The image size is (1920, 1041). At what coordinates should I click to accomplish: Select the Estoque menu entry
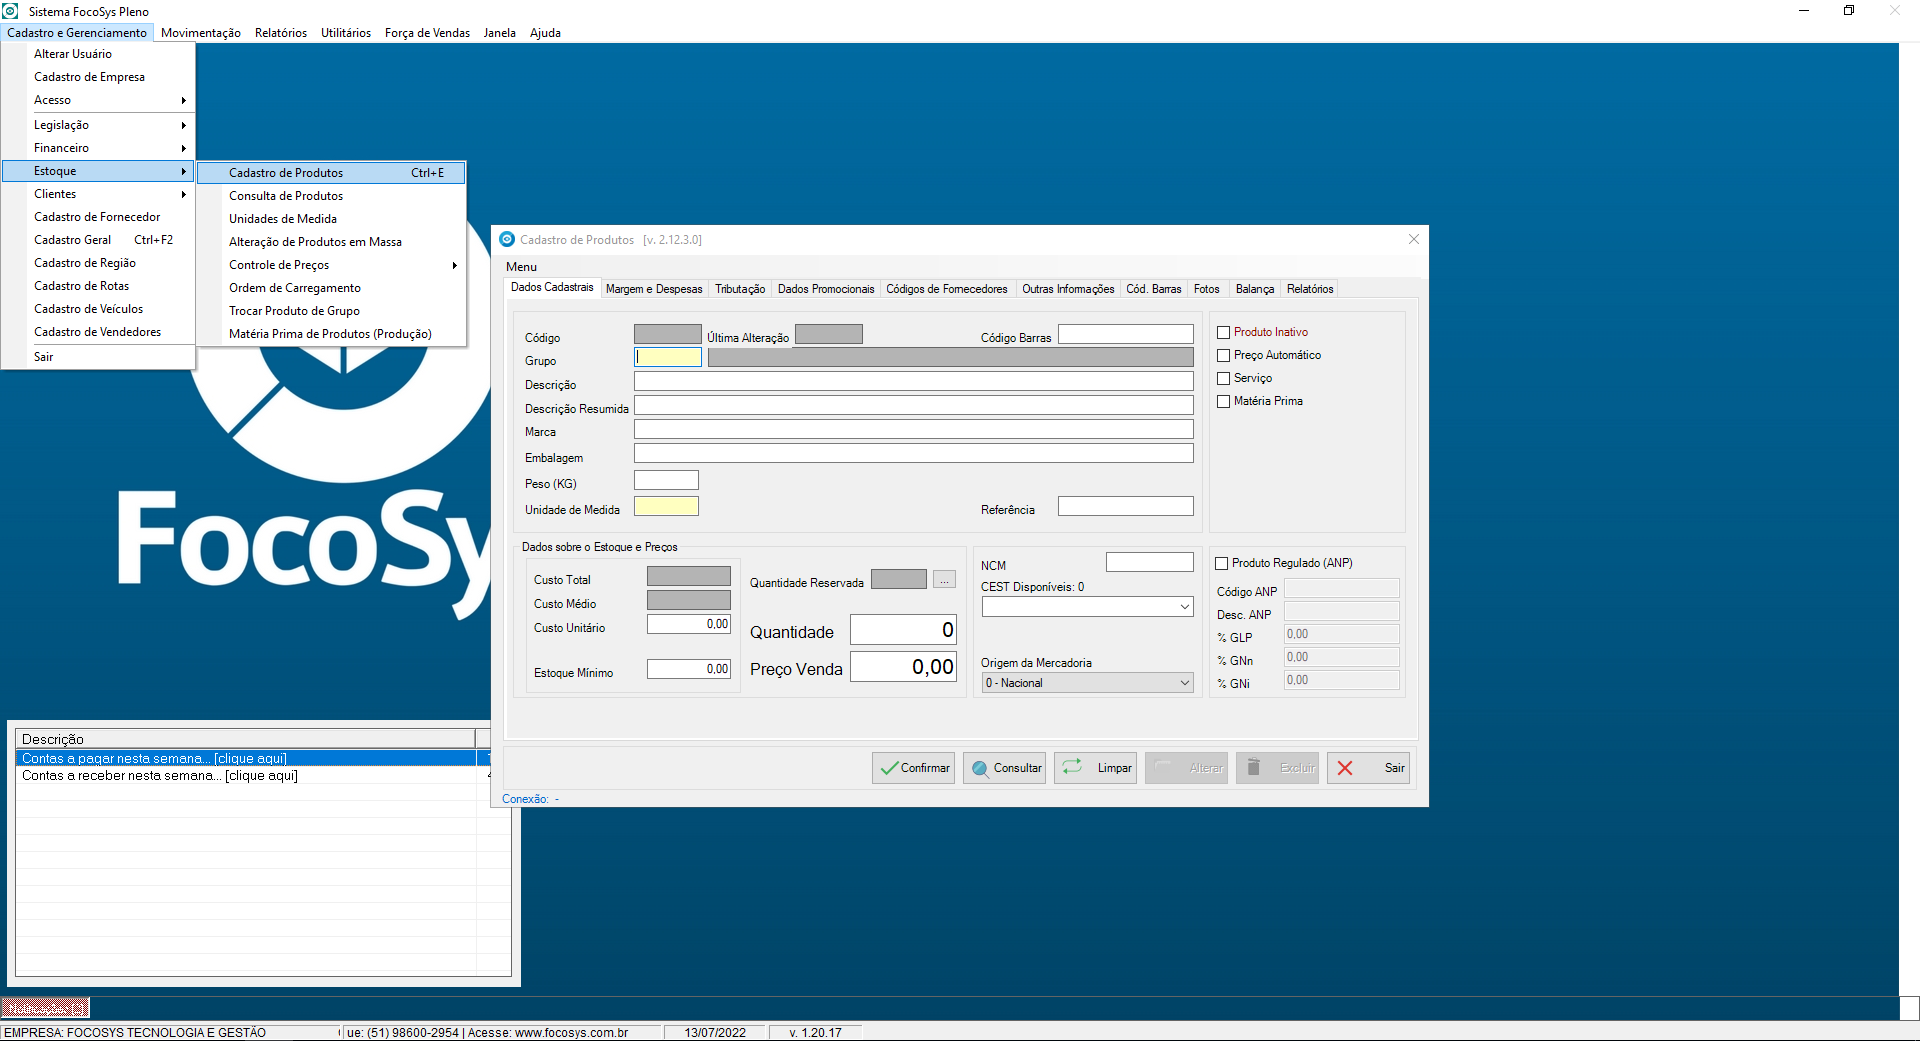pos(98,171)
